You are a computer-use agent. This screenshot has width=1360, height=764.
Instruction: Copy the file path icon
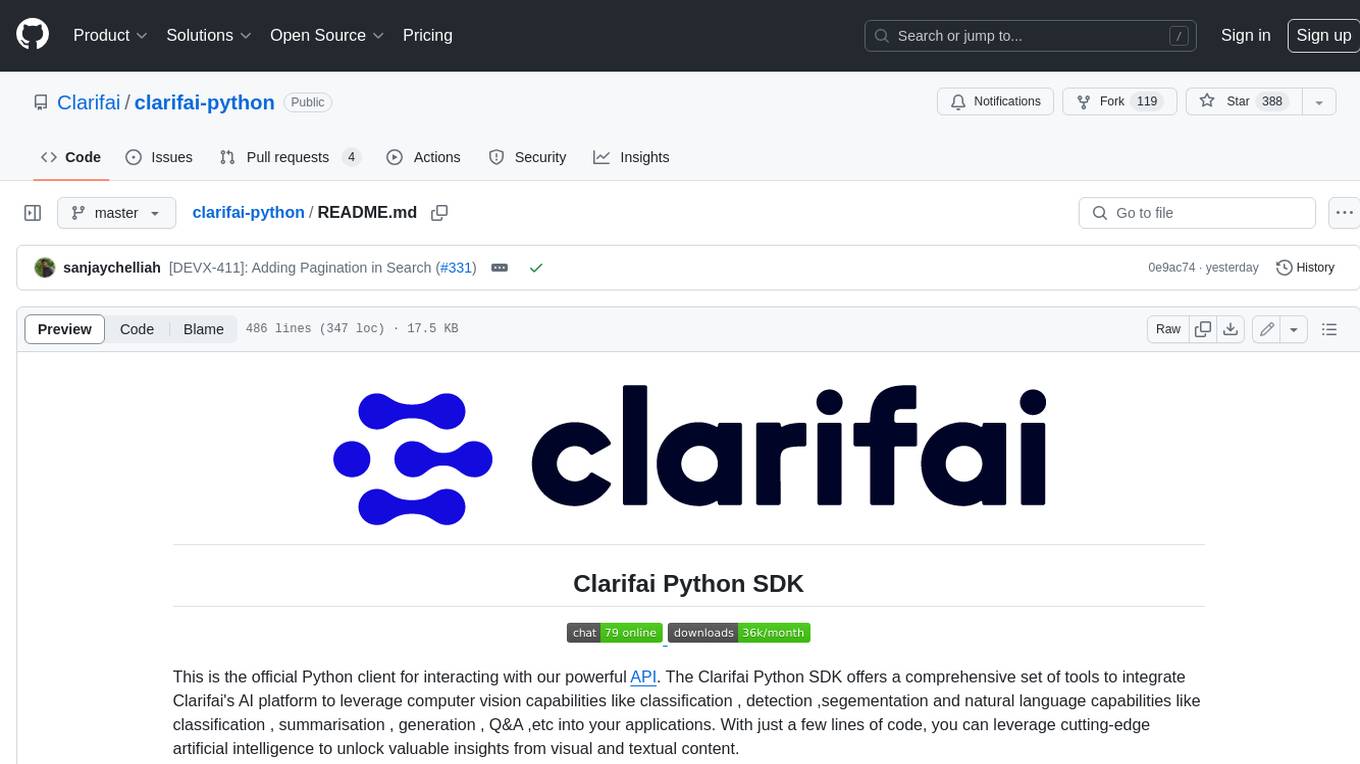(x=439, y=212)
